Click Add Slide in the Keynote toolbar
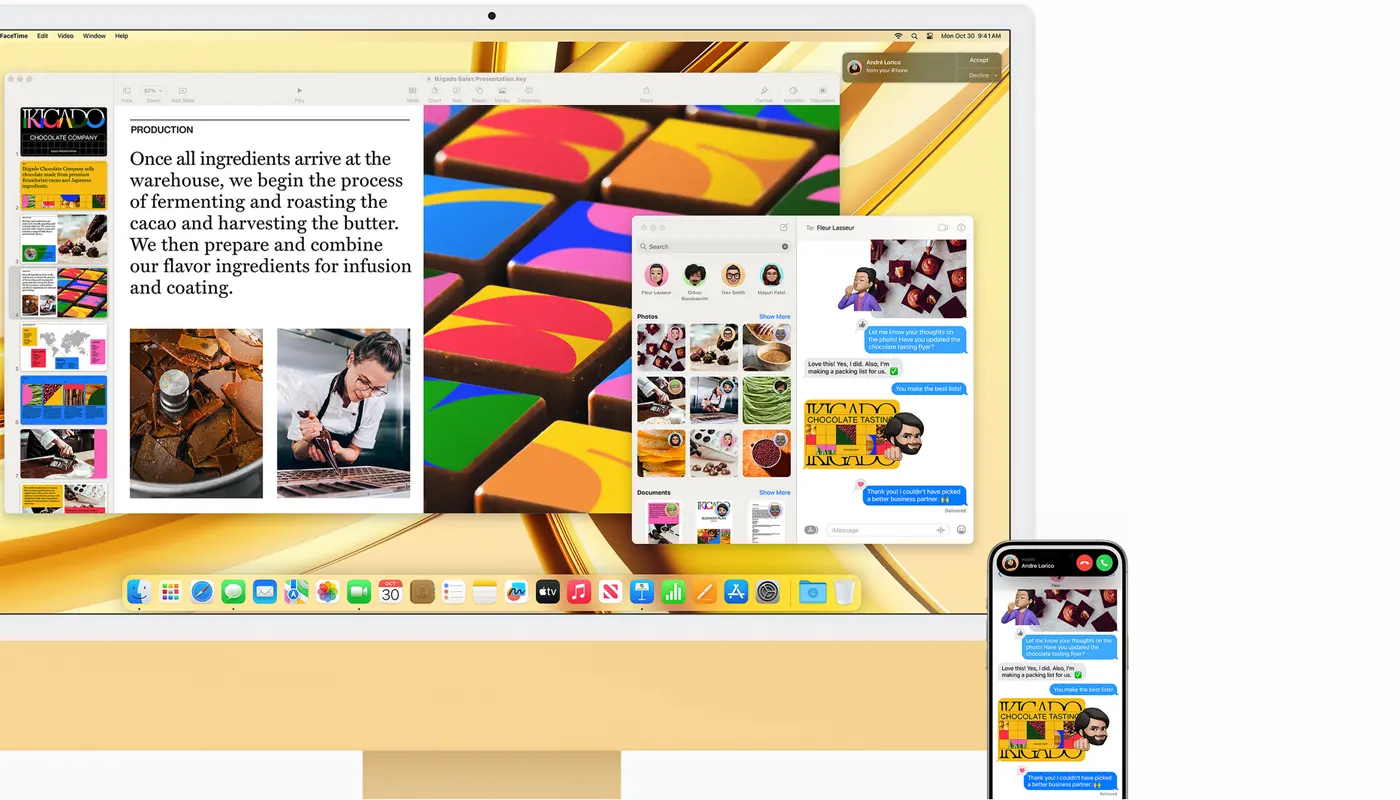Image resolution: width=1400 pixels, height=800 pixels. click(182, 94)
